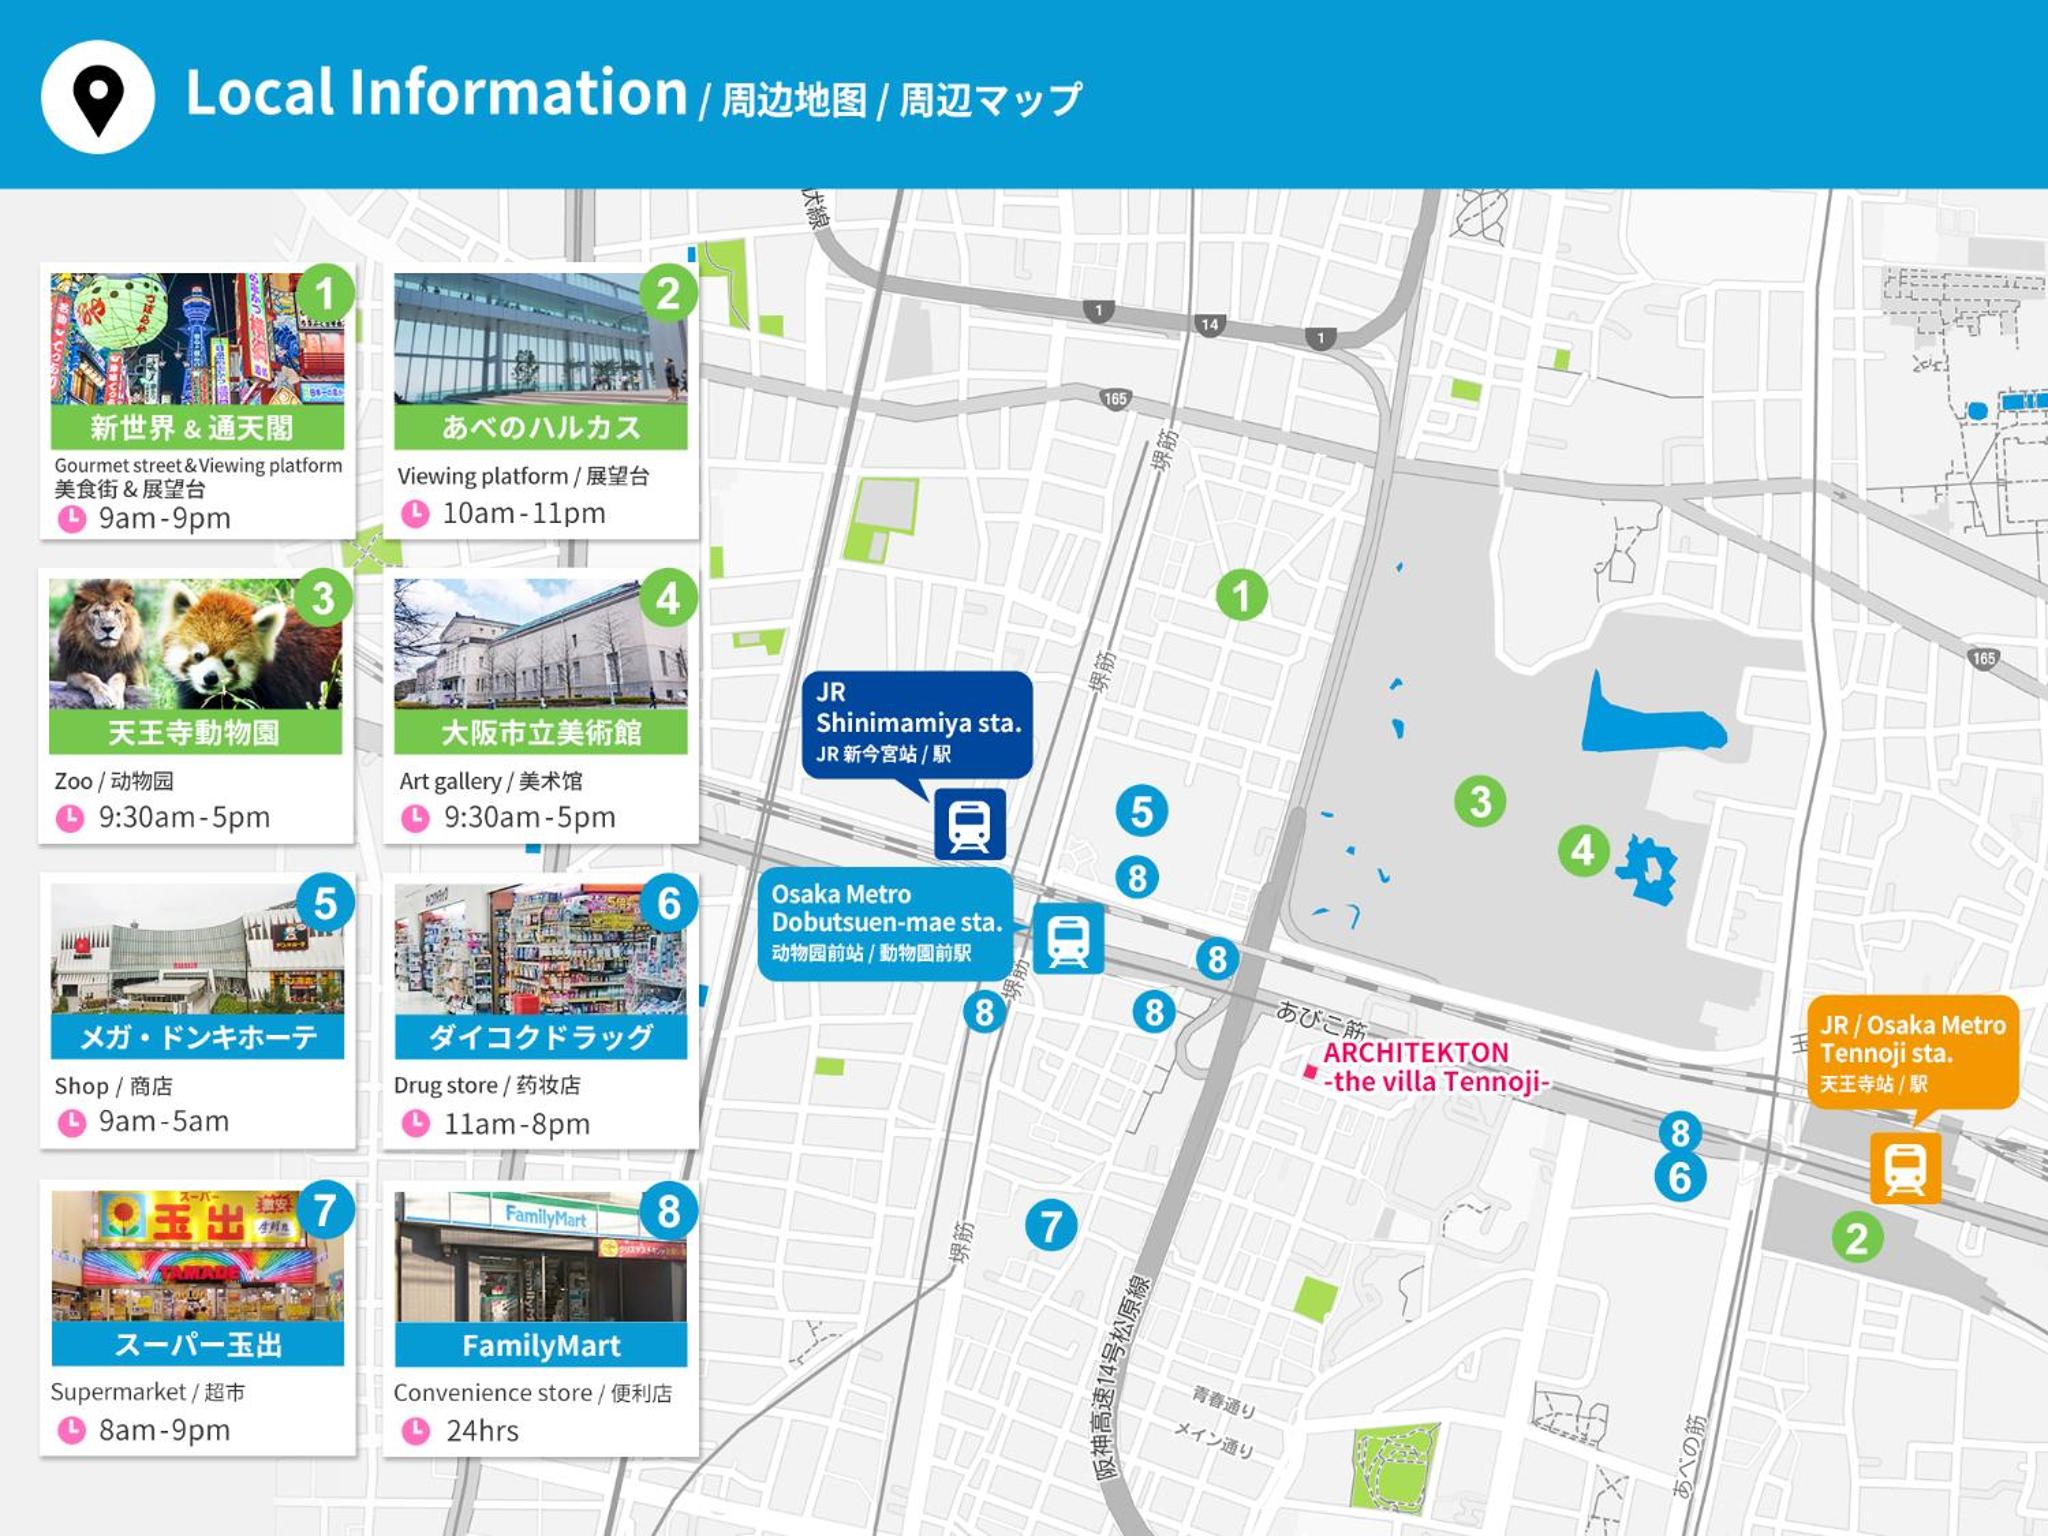Image resolution: width=2048 pixels, height=1536 pixels.
Task: Open the Super Tamade storefront photo
Action: pyautogui.click(x=197, y=1256)
